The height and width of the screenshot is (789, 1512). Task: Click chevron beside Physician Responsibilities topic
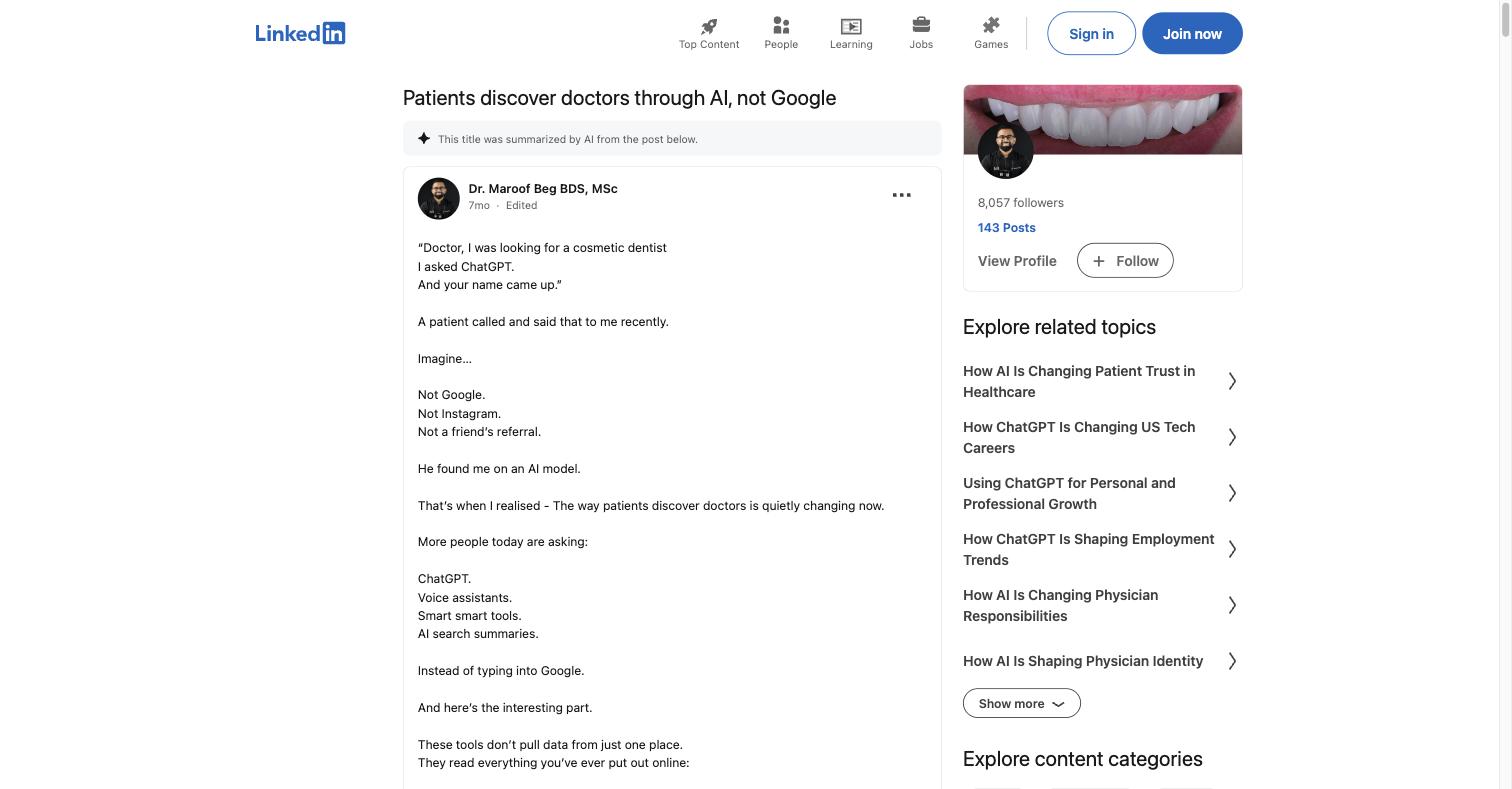pos(1232,605)
